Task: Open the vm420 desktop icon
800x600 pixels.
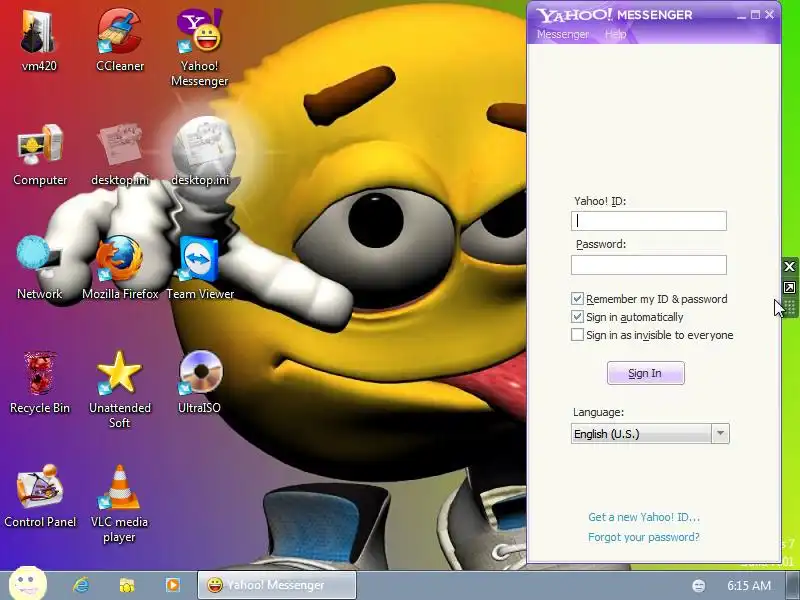Action: point(39,41)
